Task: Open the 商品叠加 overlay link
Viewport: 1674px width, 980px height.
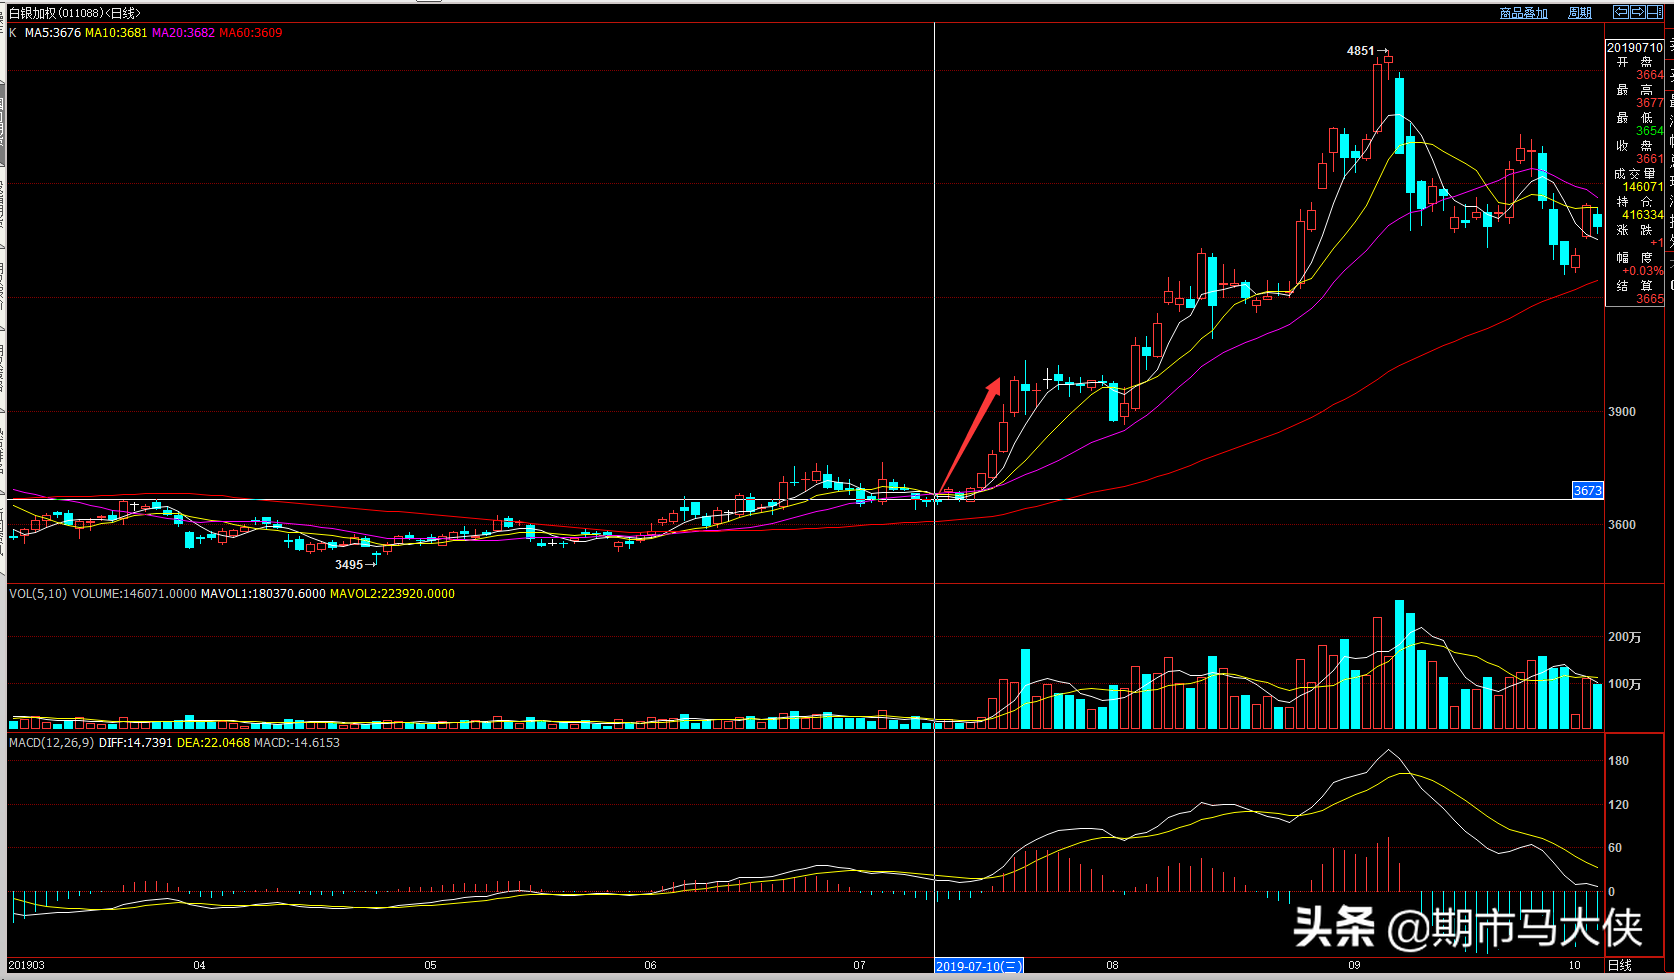Action: point(1524,13)
